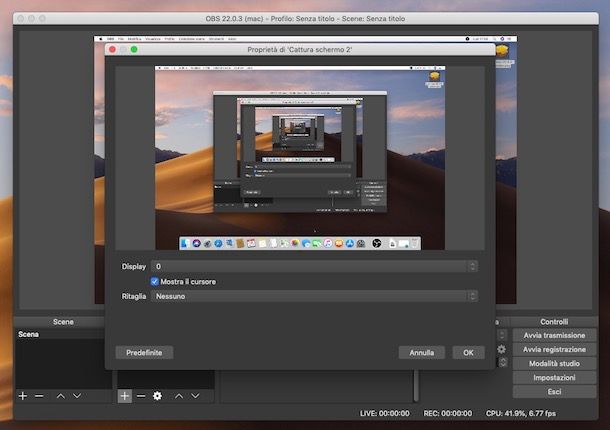The width and height of the screenshot is (610, 430).
Task: Toggle the 'Mostra il cursore' checkbox
Action: click(x=155, y=282)
